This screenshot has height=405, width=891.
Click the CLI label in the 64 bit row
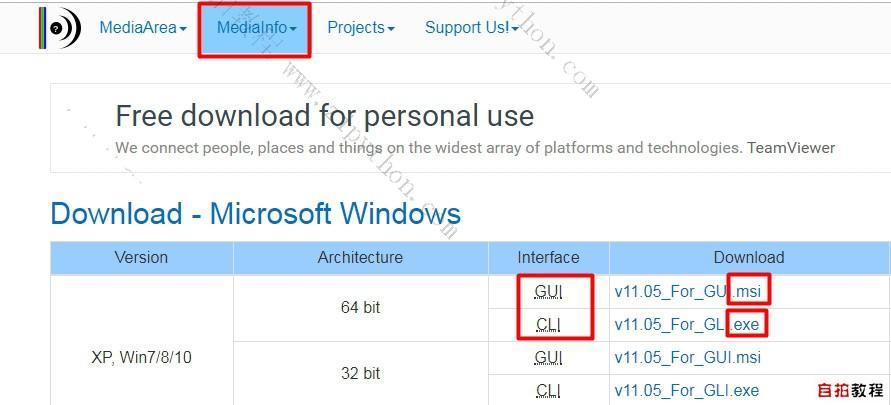tap(548, 325)
